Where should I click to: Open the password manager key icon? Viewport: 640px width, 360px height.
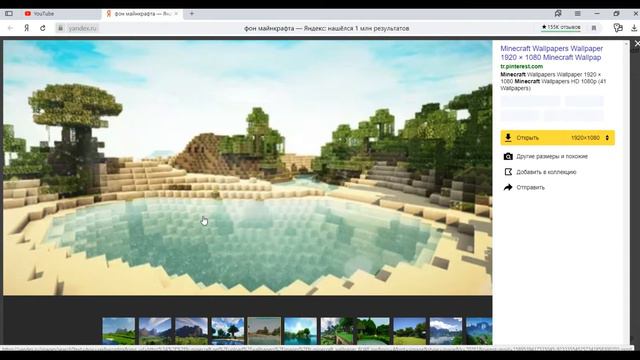coord(618,28)
